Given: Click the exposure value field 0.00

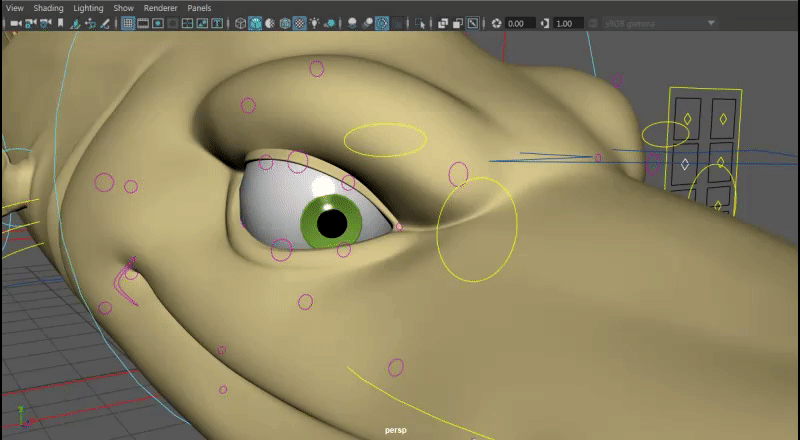Looking at the screenshot, I should (x=519, y=23).
